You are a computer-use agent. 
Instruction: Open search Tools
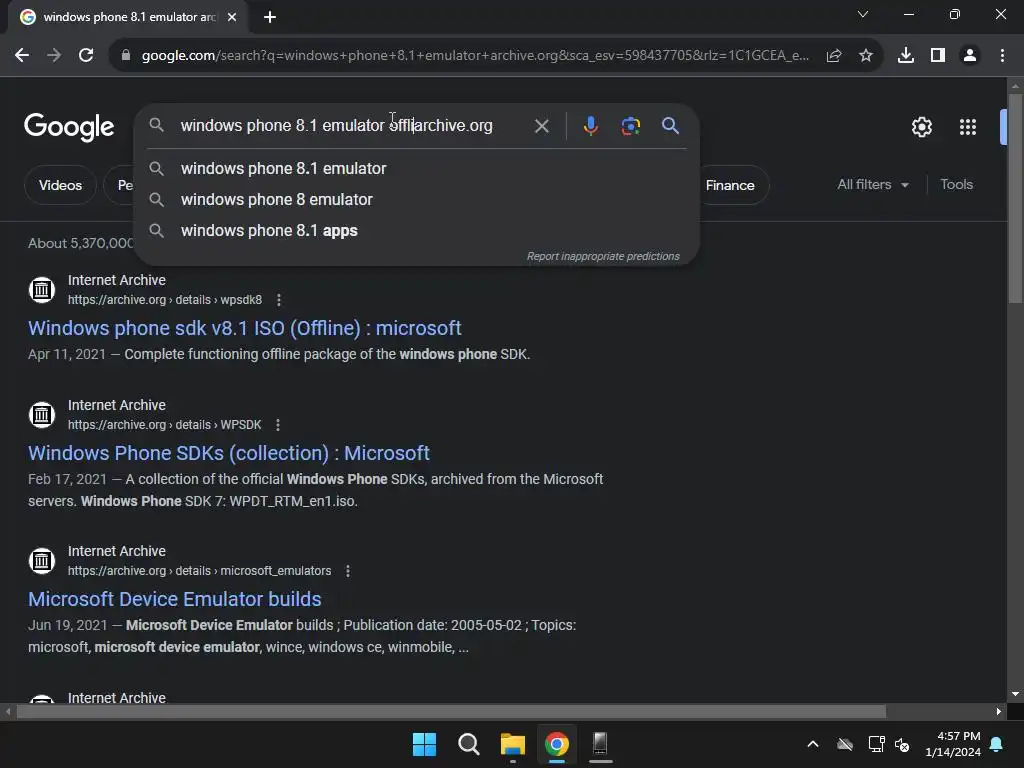956,185
